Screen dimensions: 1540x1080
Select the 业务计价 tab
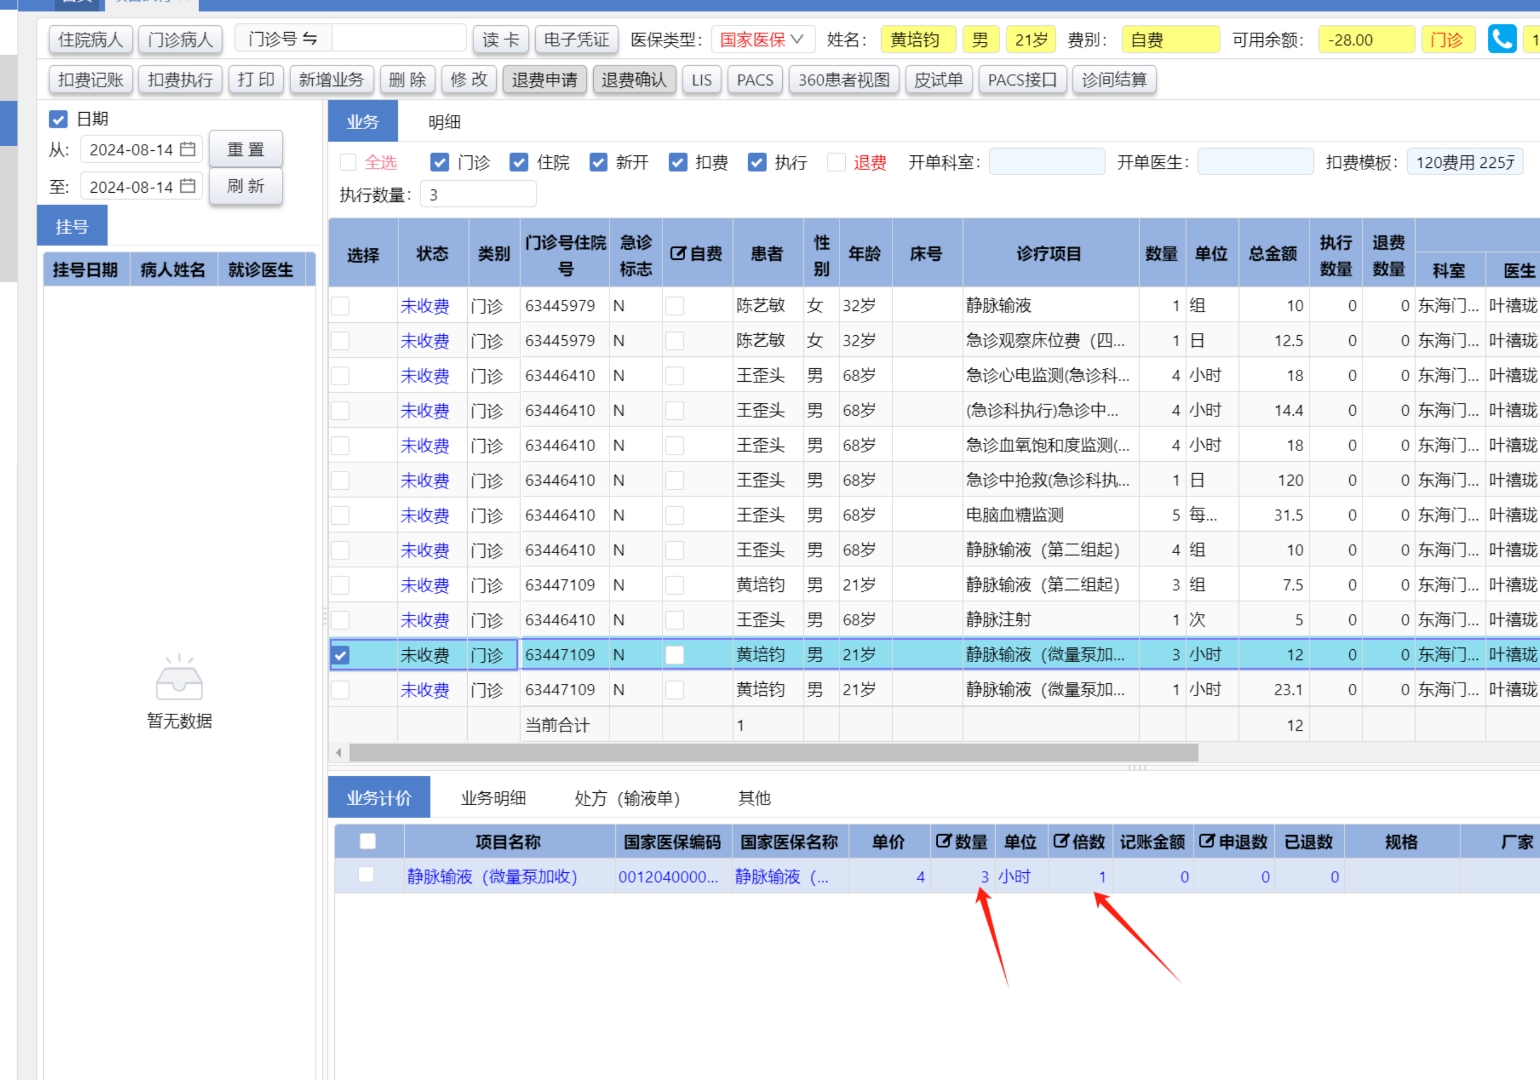click(379, 798)
